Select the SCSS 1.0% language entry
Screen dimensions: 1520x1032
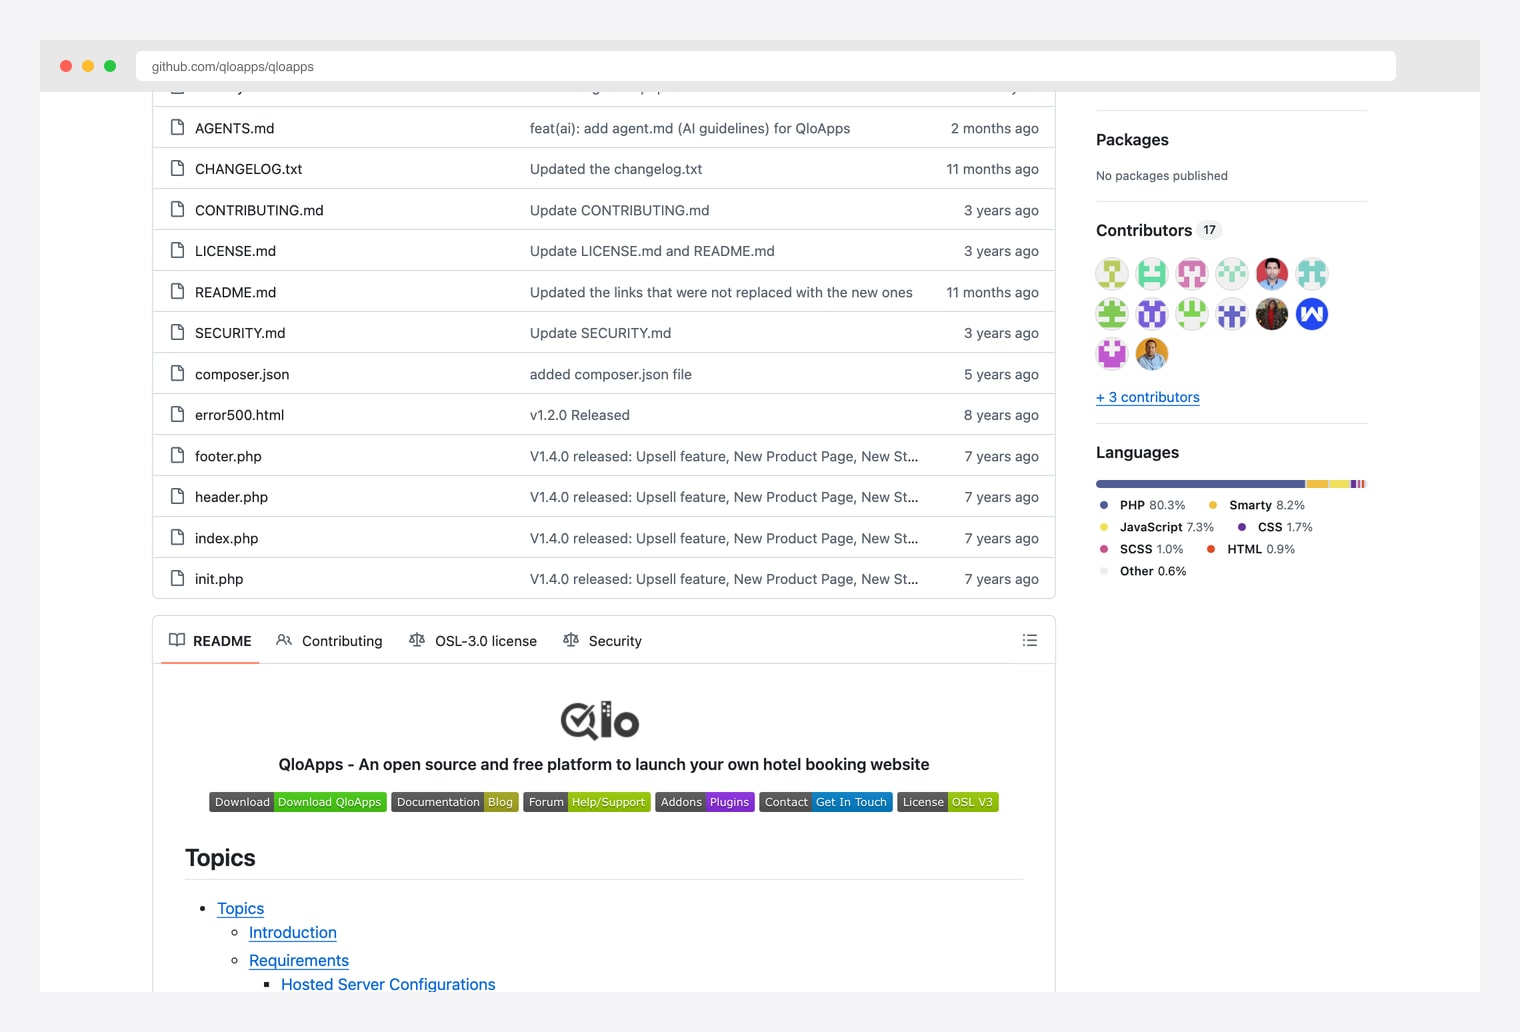coord(1141,549)
